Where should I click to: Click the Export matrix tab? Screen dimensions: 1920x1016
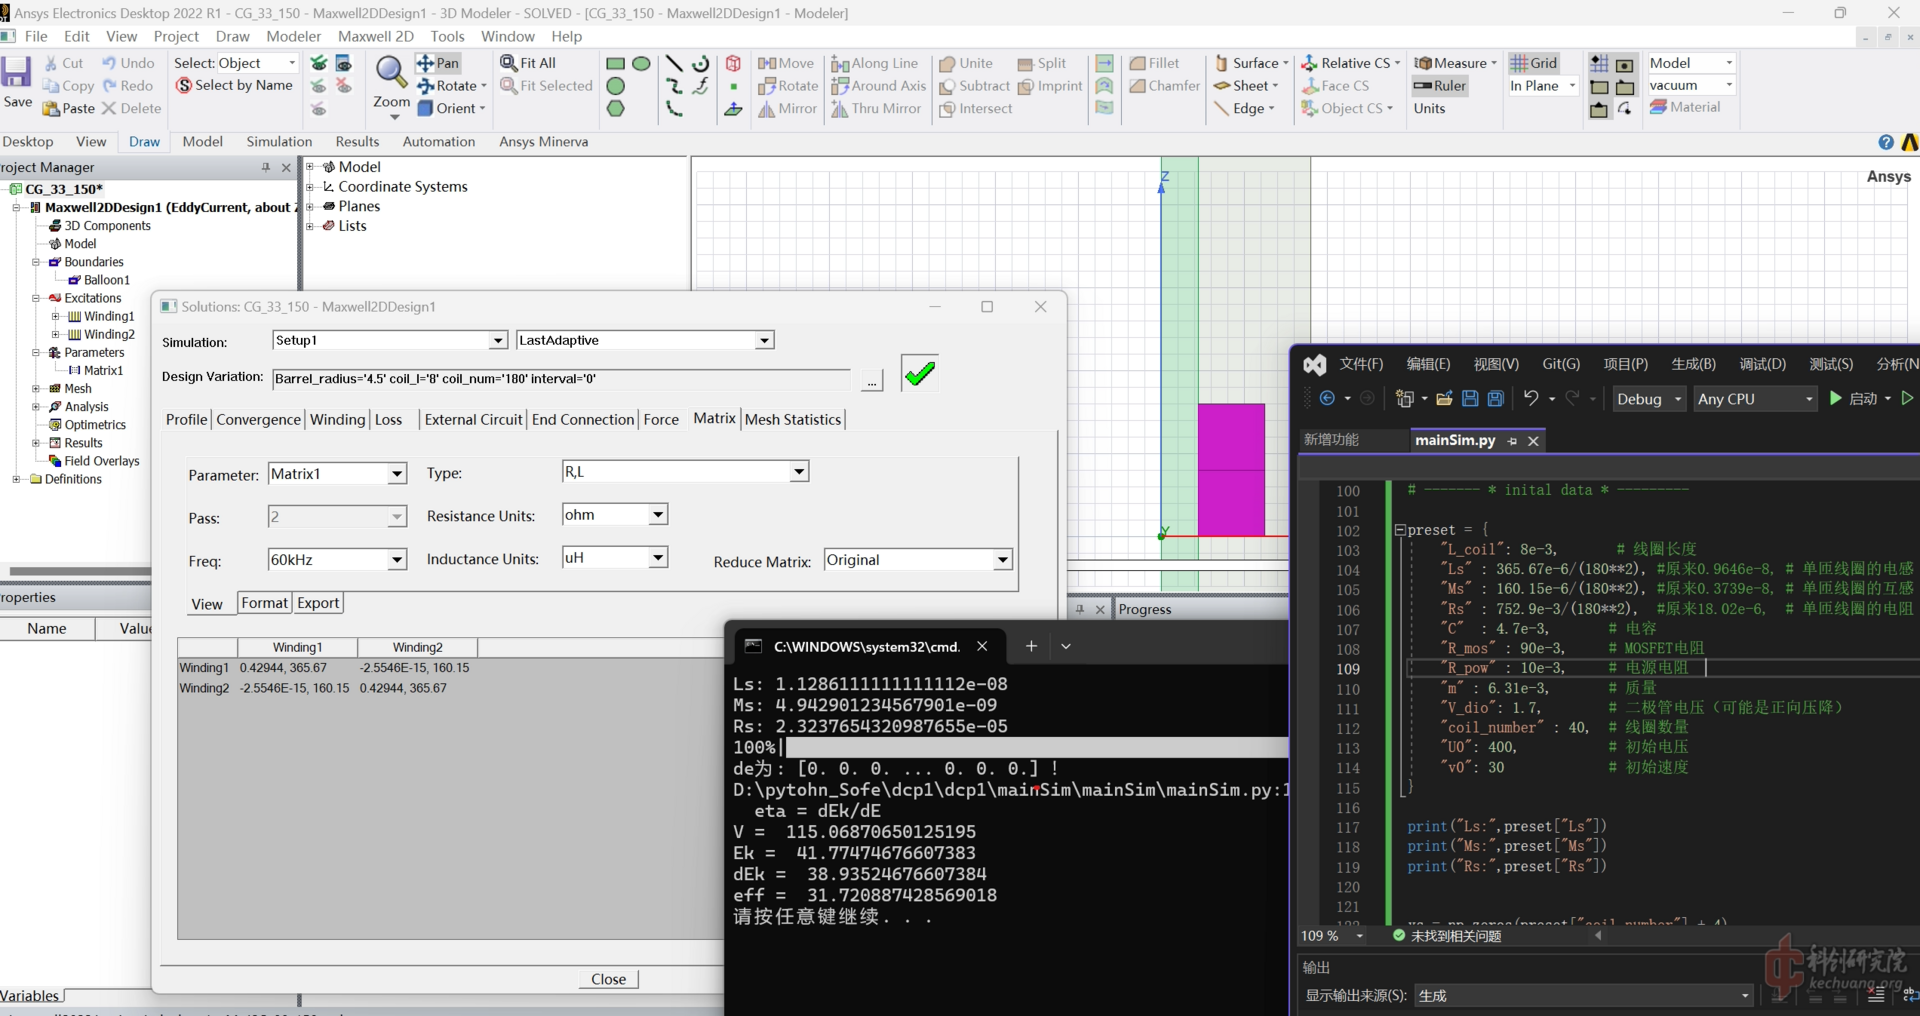tap(318, 603)
